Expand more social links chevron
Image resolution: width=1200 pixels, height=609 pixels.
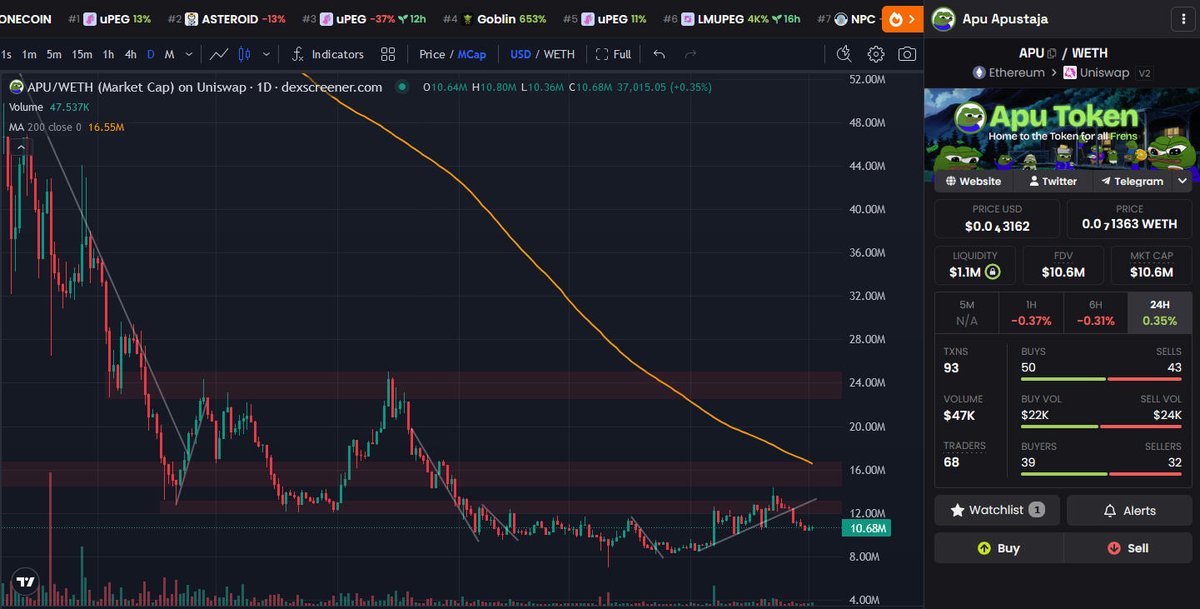tap(1182, 181)
